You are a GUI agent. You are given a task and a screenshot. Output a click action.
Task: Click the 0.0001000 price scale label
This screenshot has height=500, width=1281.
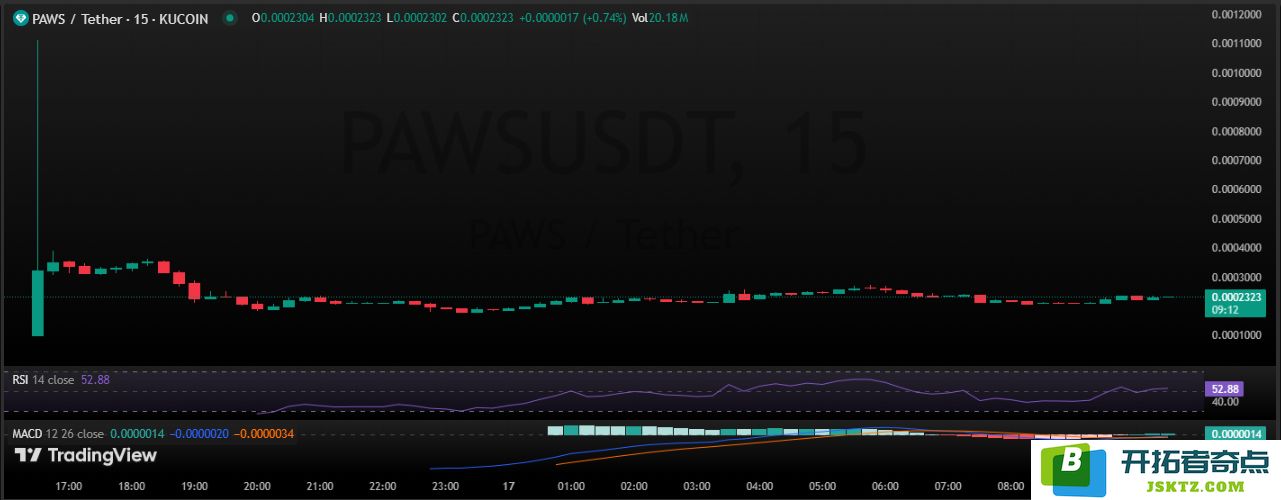tap(1235, 335)
